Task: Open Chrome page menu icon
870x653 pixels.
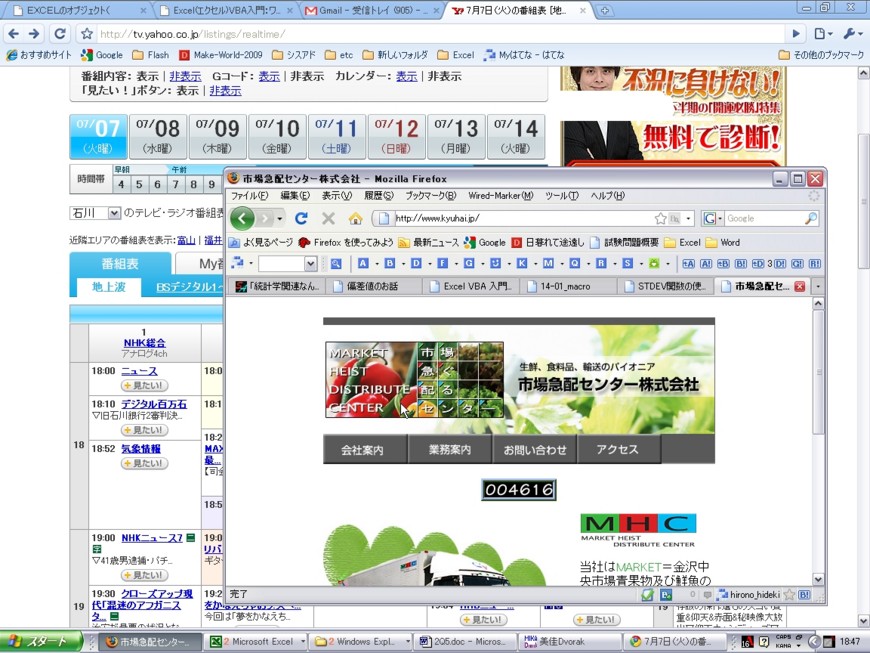Action: [x=823, y=34]
